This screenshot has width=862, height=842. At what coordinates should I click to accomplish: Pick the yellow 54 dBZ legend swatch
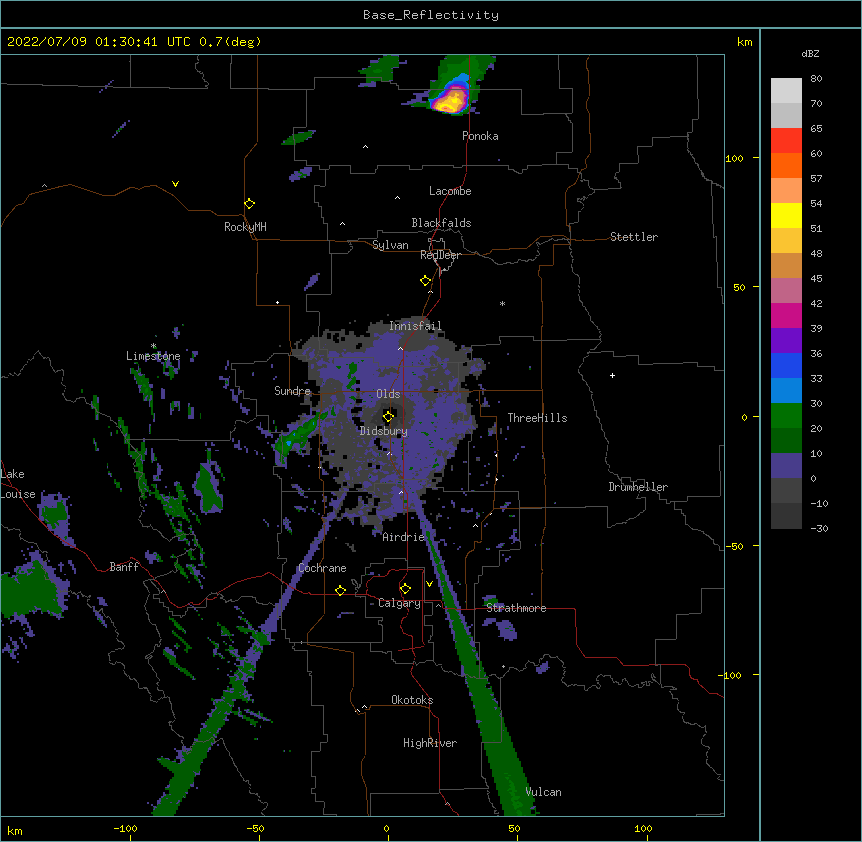[x=786, y=215]
